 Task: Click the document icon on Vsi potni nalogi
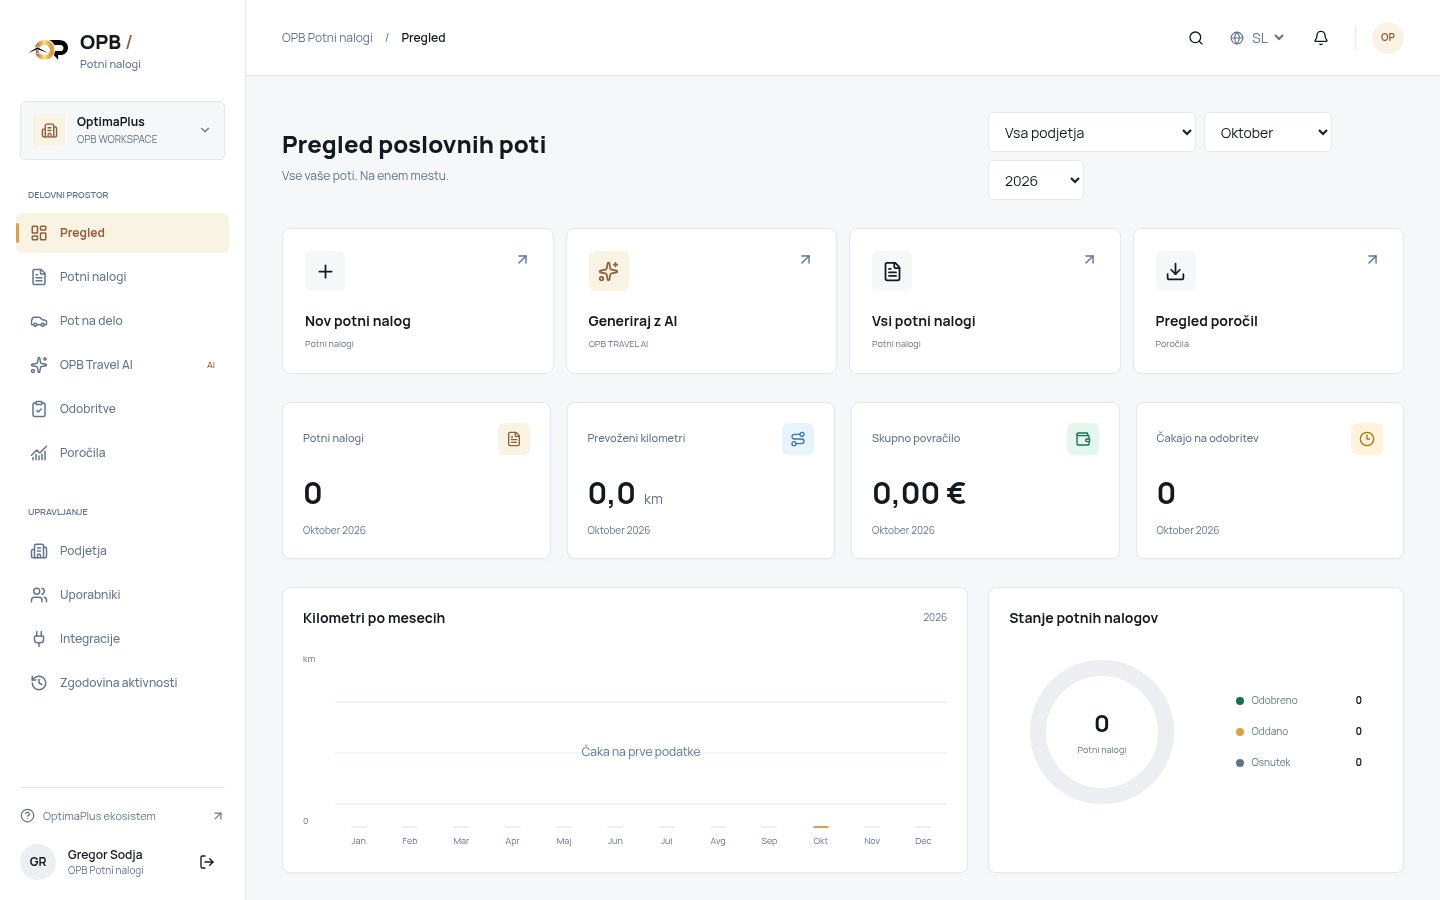coord(892,271)
